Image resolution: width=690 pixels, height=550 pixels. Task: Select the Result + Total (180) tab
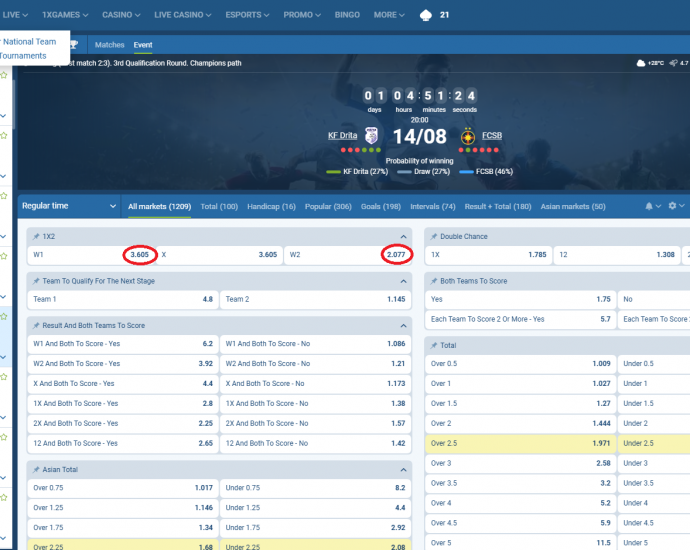tap(498, 206)
